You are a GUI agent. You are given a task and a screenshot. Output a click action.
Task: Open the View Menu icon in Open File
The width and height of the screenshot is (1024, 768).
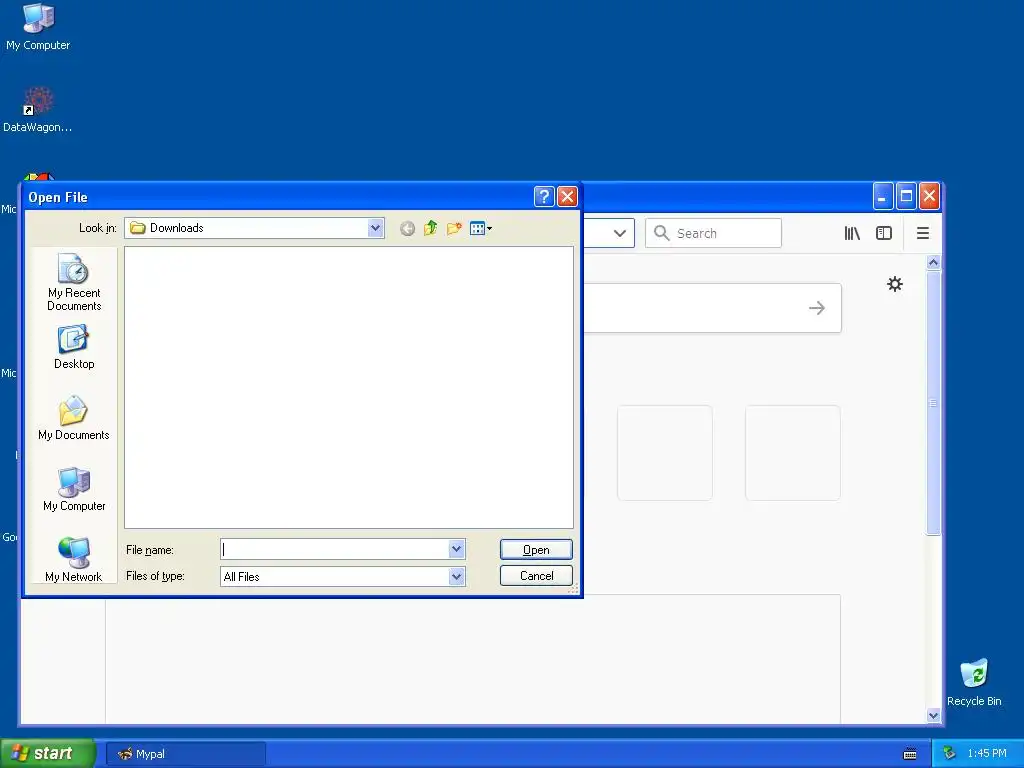(481, 229)
